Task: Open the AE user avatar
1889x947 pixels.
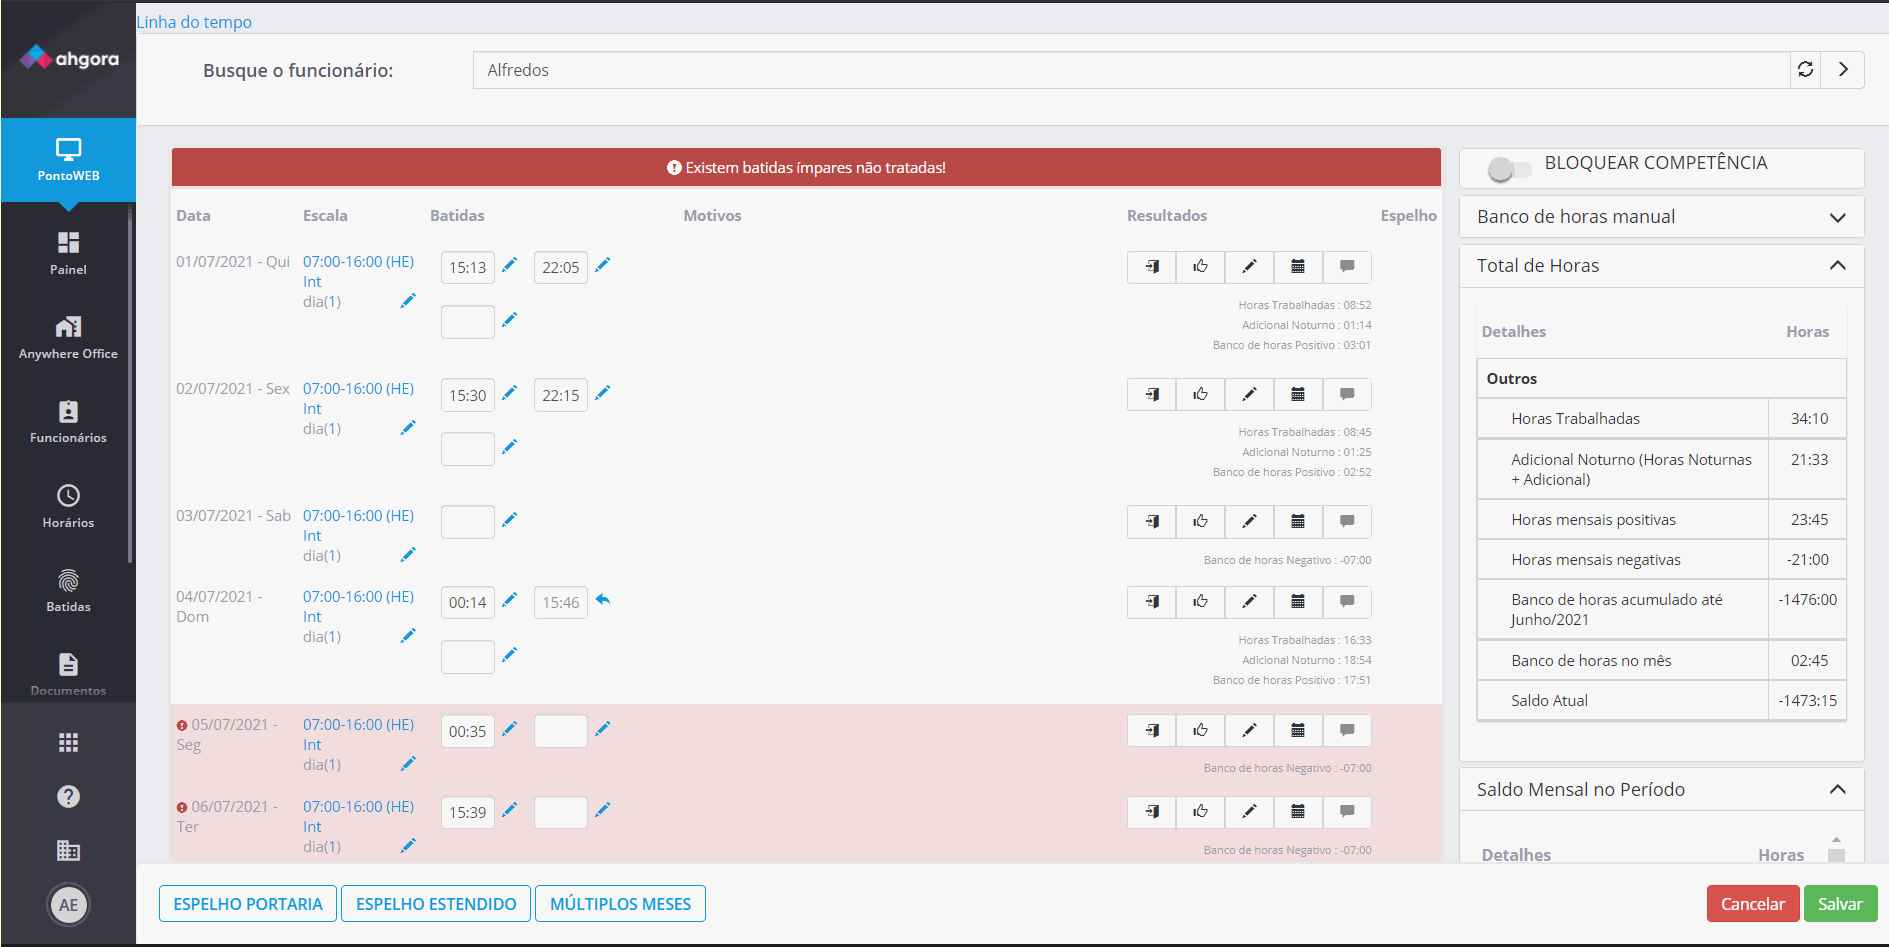Action: (68, 905)
